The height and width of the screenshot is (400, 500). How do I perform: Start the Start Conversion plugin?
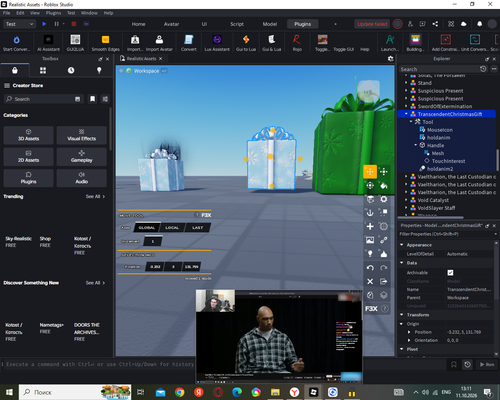[x=16, y=43]
